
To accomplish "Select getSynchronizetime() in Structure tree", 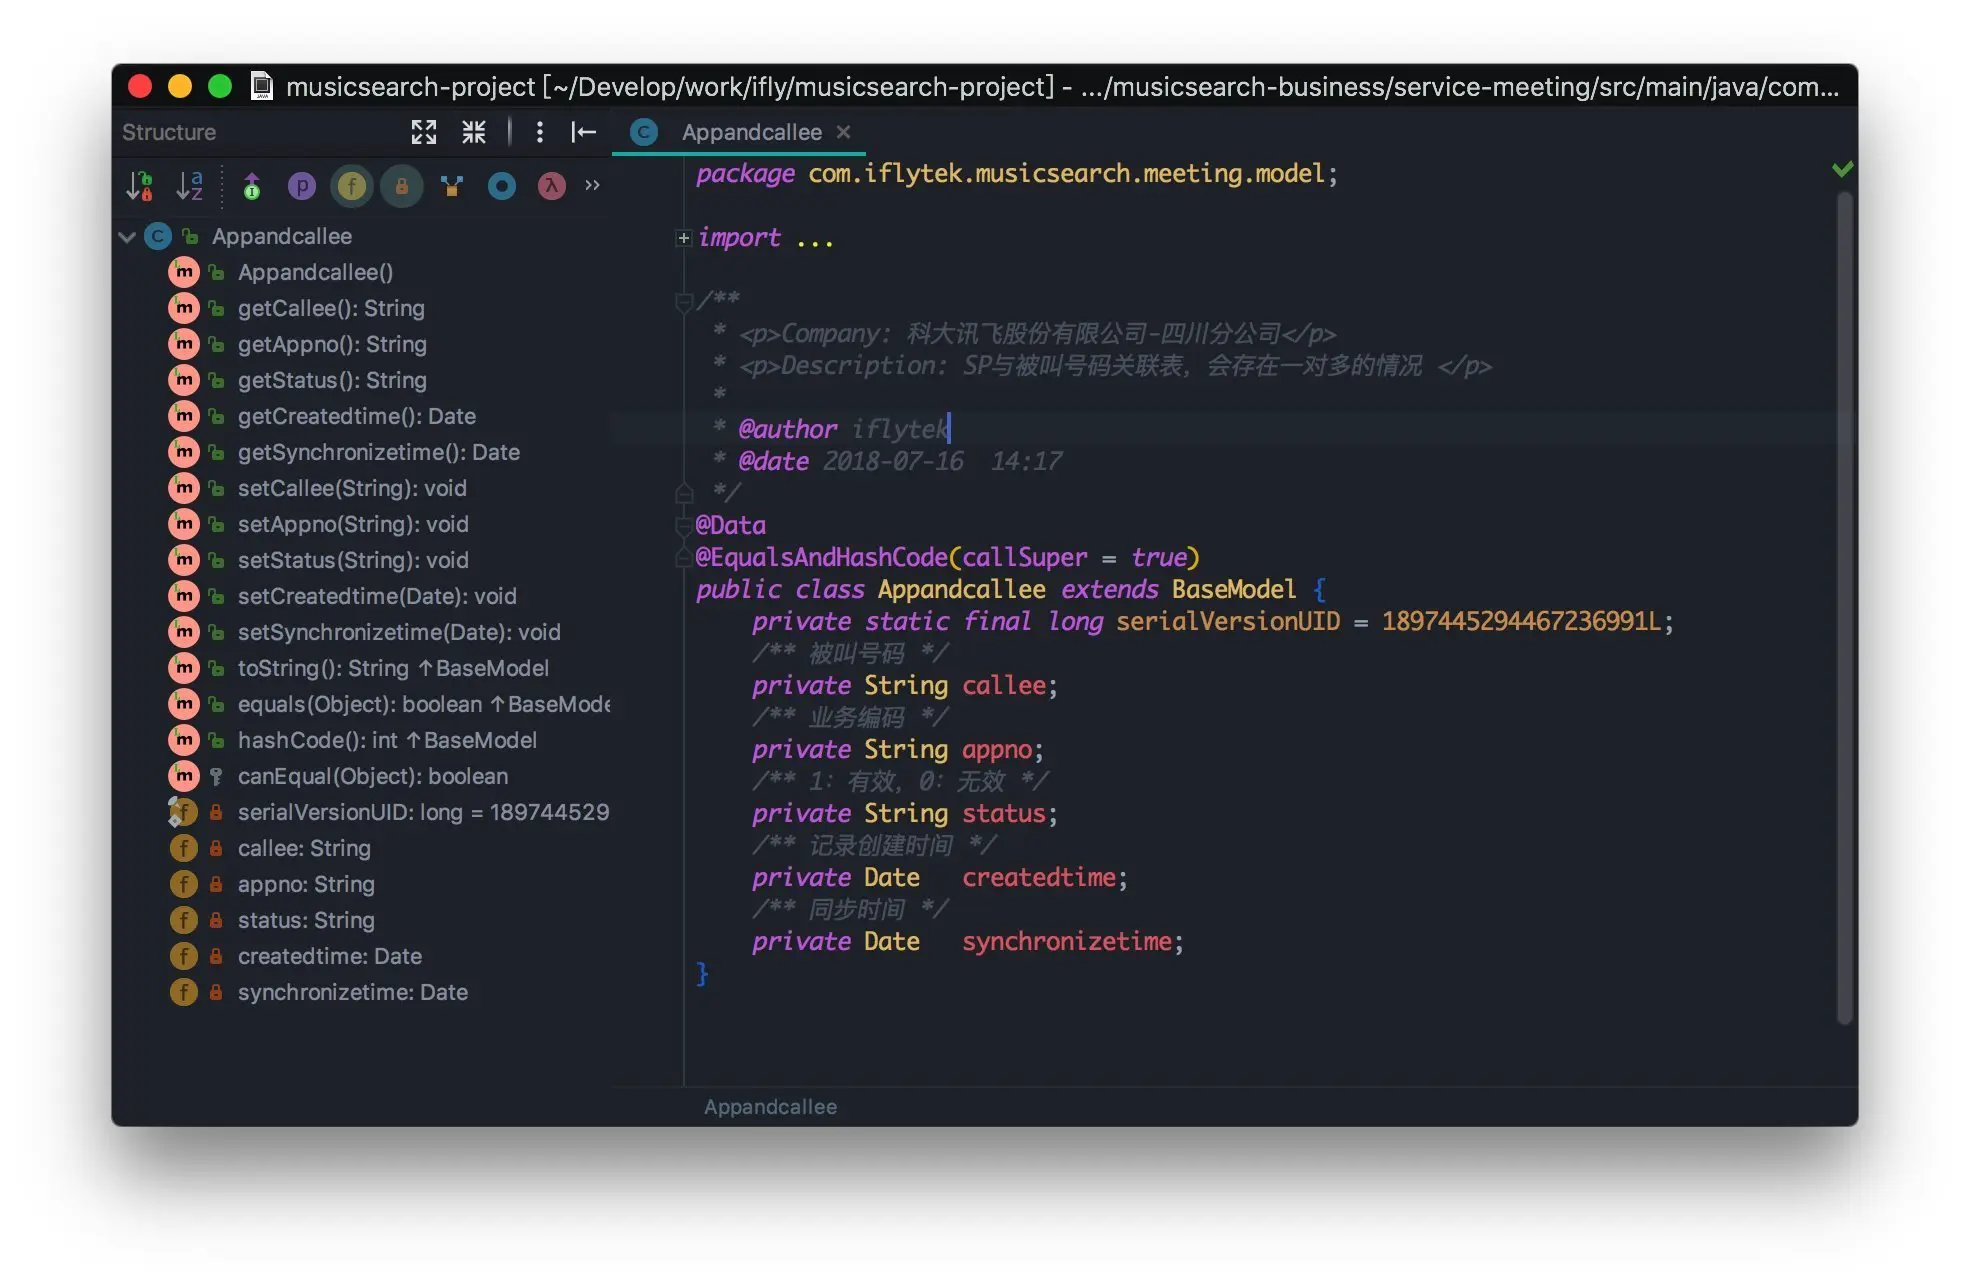I will (x=378, y=452).
